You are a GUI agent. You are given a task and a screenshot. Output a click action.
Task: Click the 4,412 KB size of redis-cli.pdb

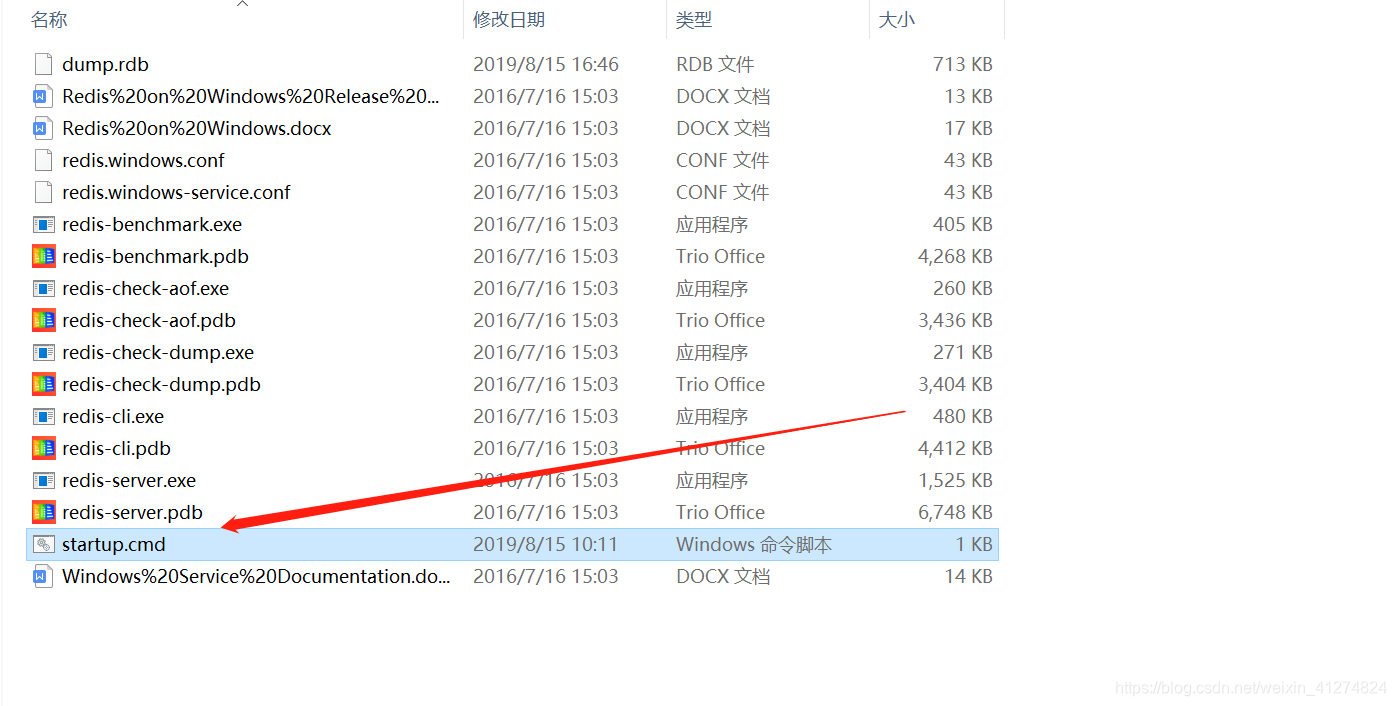click(956, 449)
